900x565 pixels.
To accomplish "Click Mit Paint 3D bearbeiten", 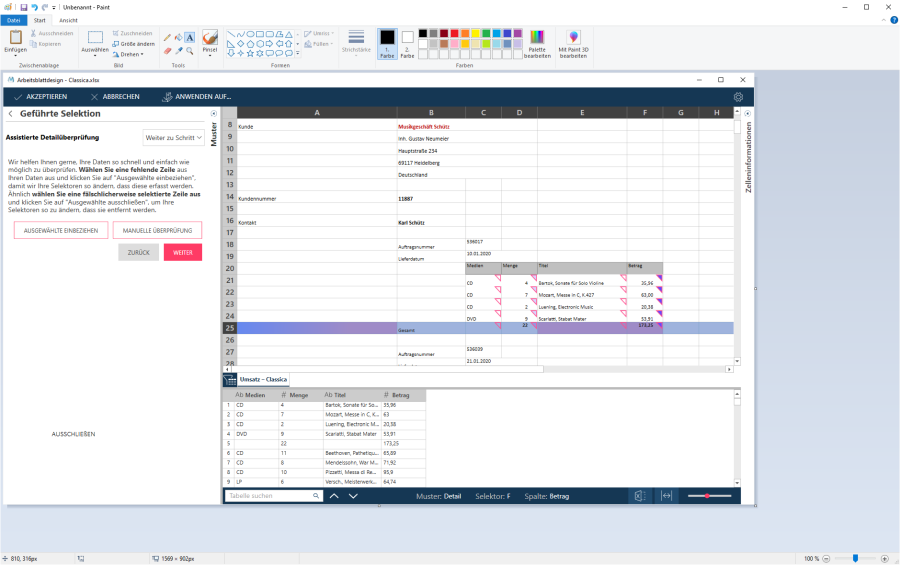I will click(573, 44).
